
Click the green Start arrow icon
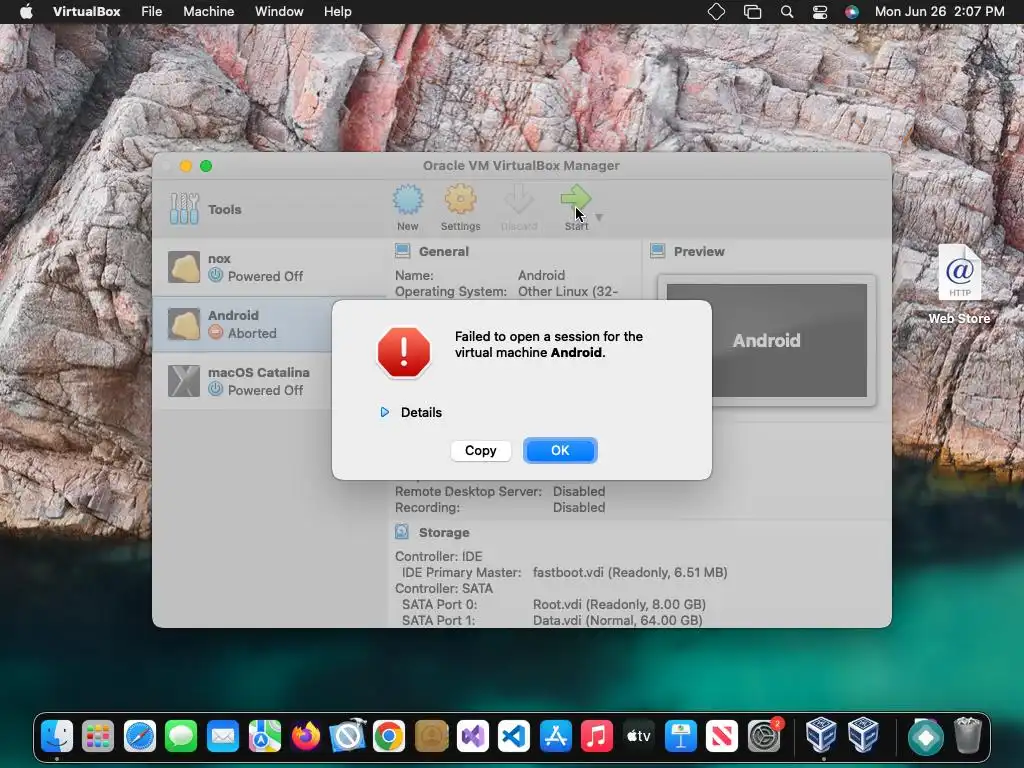click(576, 198)
